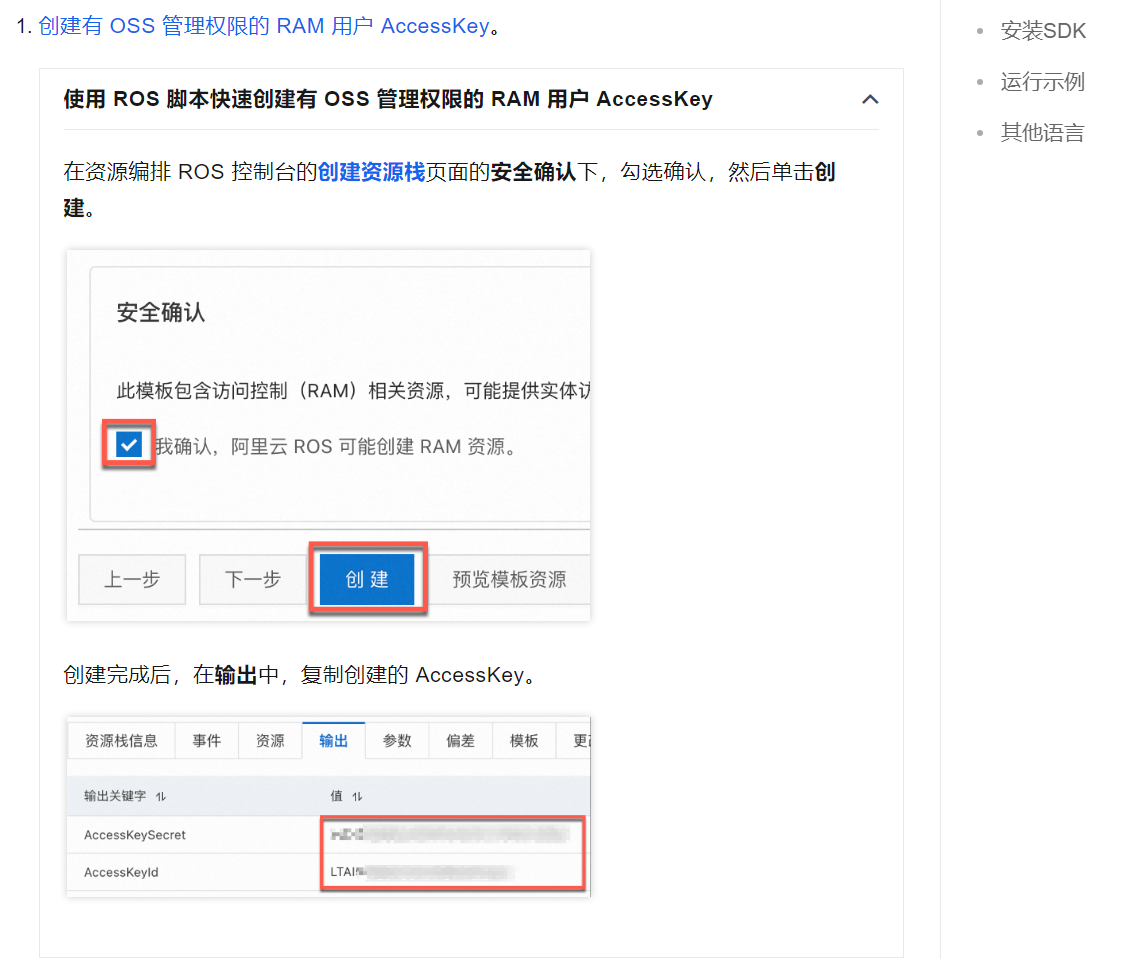
Task: Open the 其他语言 sidebar entry
Action: point(1042,132)
